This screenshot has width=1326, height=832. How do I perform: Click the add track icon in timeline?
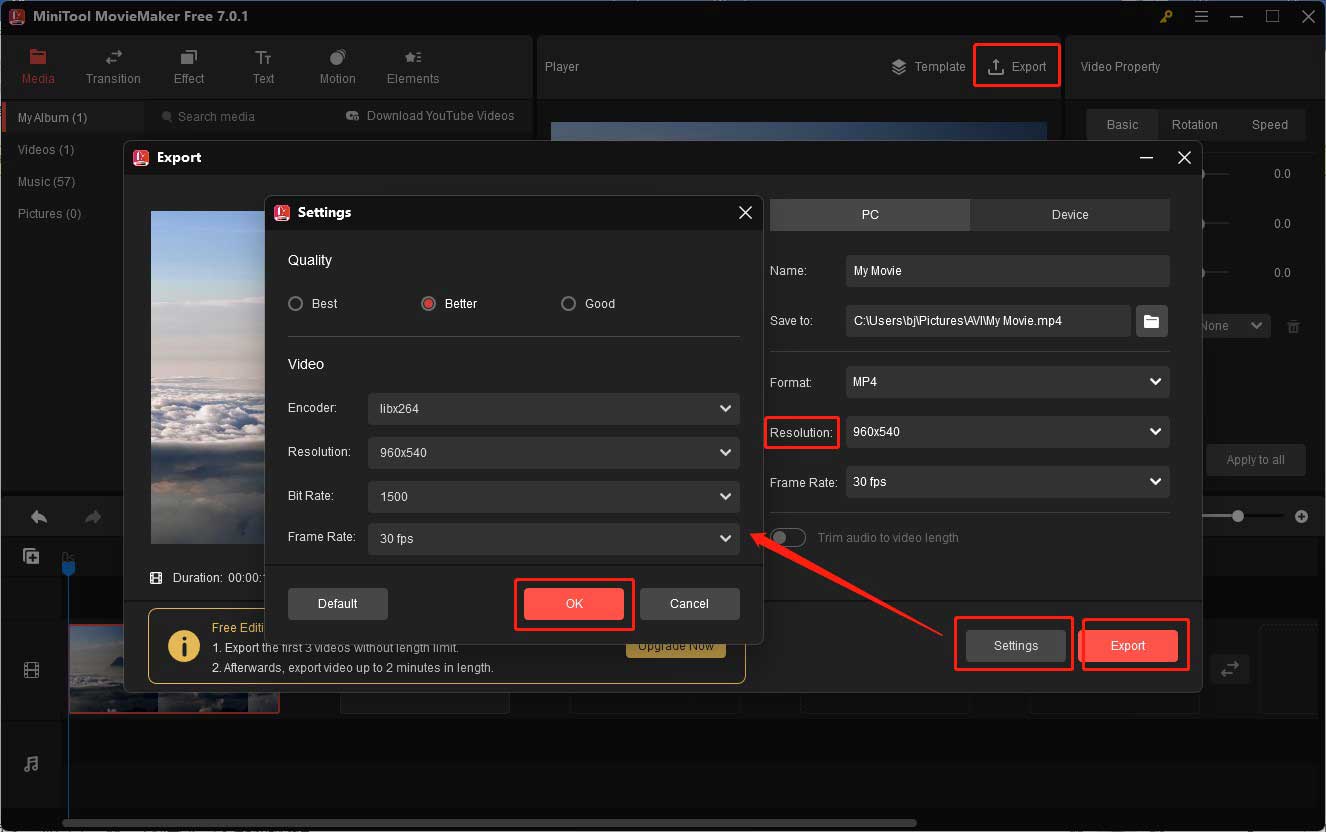point(31,557)
